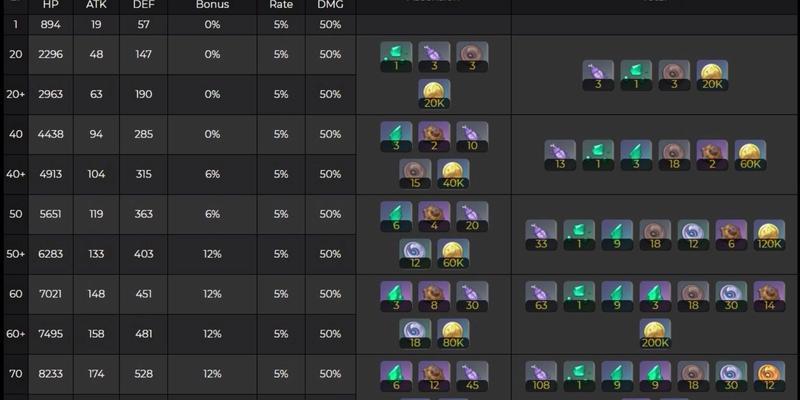Click the purple flower icon labeled 63
The height and width of the screenshot is (400, 800).
541,296
